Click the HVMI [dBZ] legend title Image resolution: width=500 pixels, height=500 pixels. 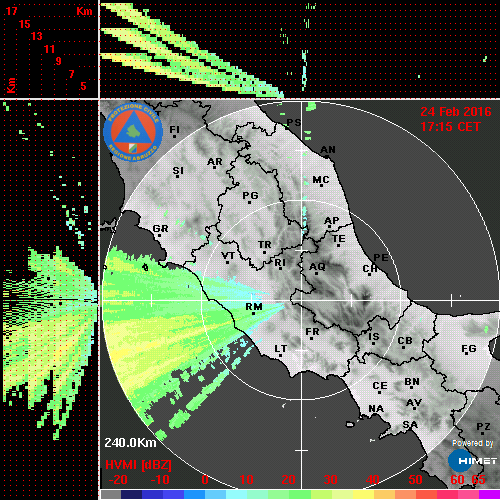click(138, 465)
